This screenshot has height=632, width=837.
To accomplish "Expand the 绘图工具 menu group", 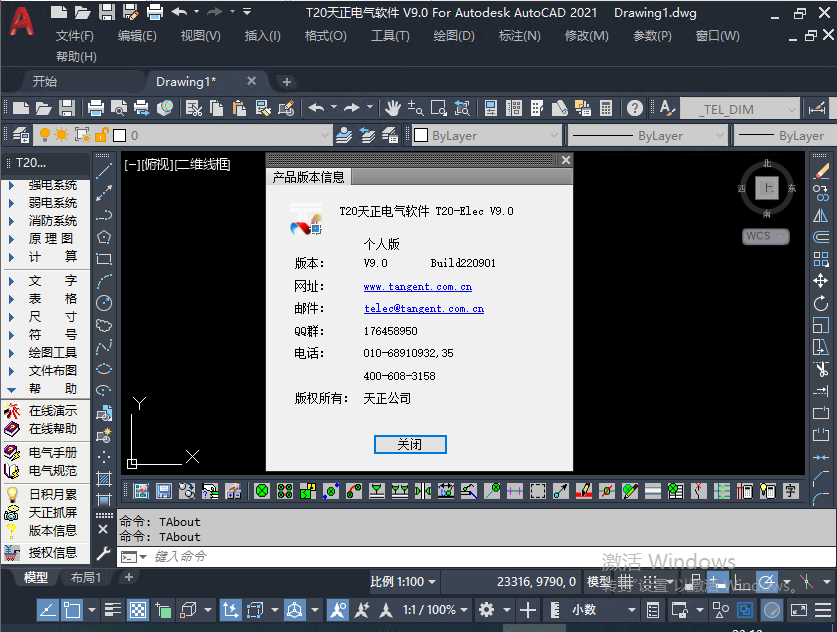I will pyautogui.click(x=43, y=352).
